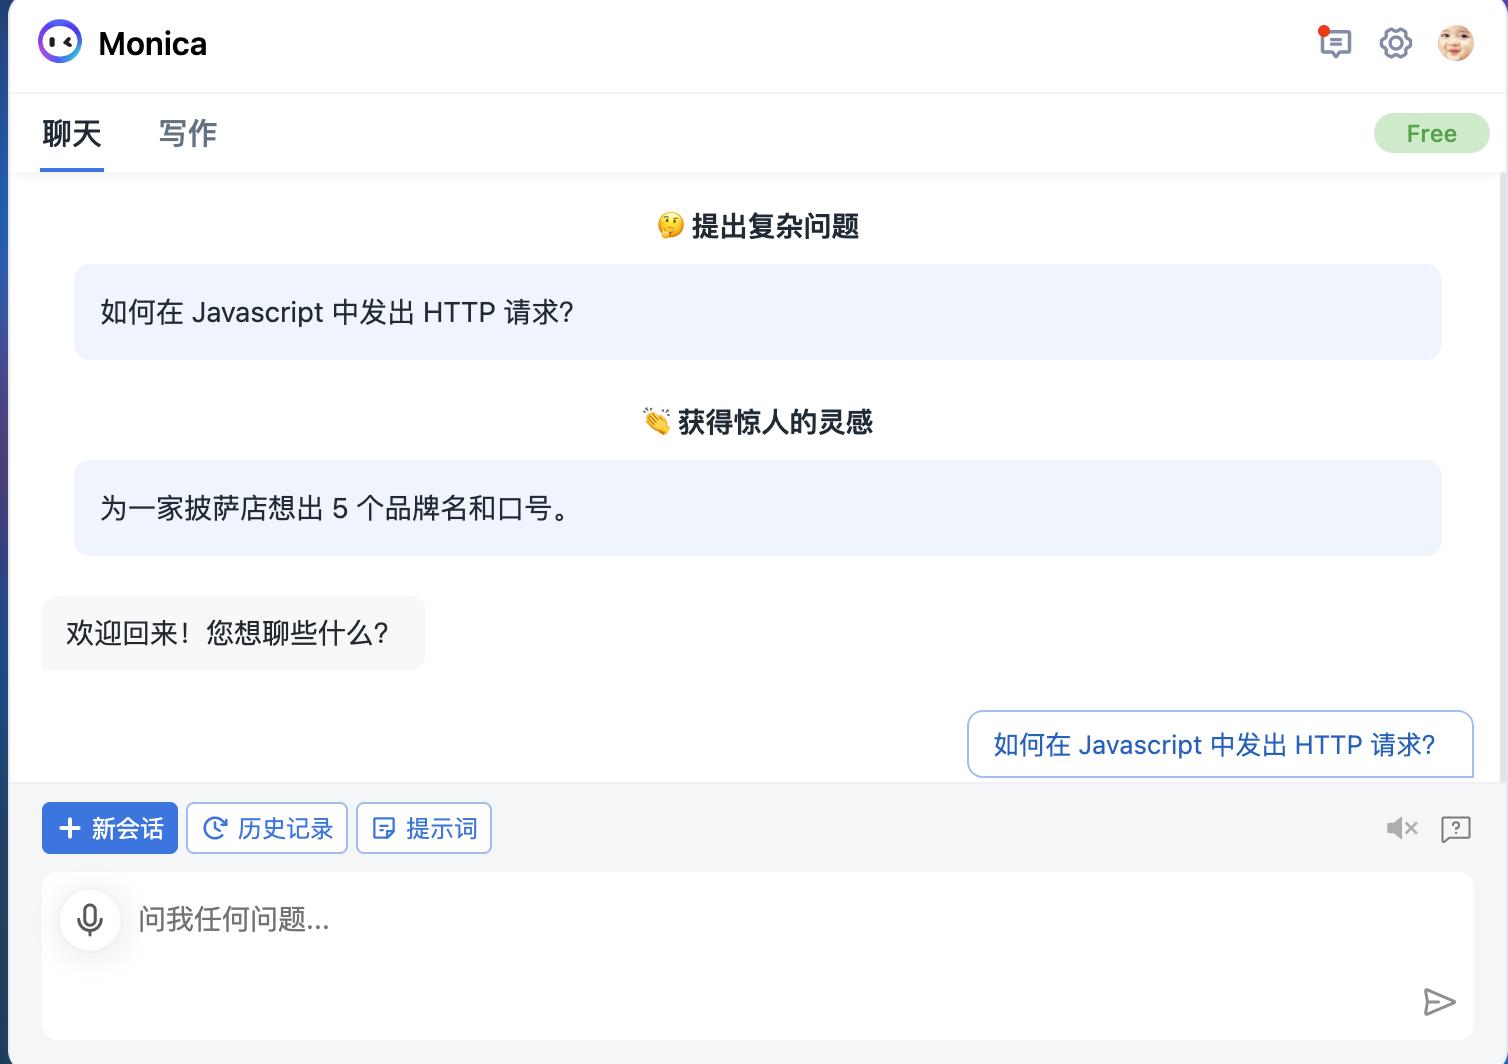Click the Monica logo icon
Viewport: 1508px width, 1064px height.
60,42
